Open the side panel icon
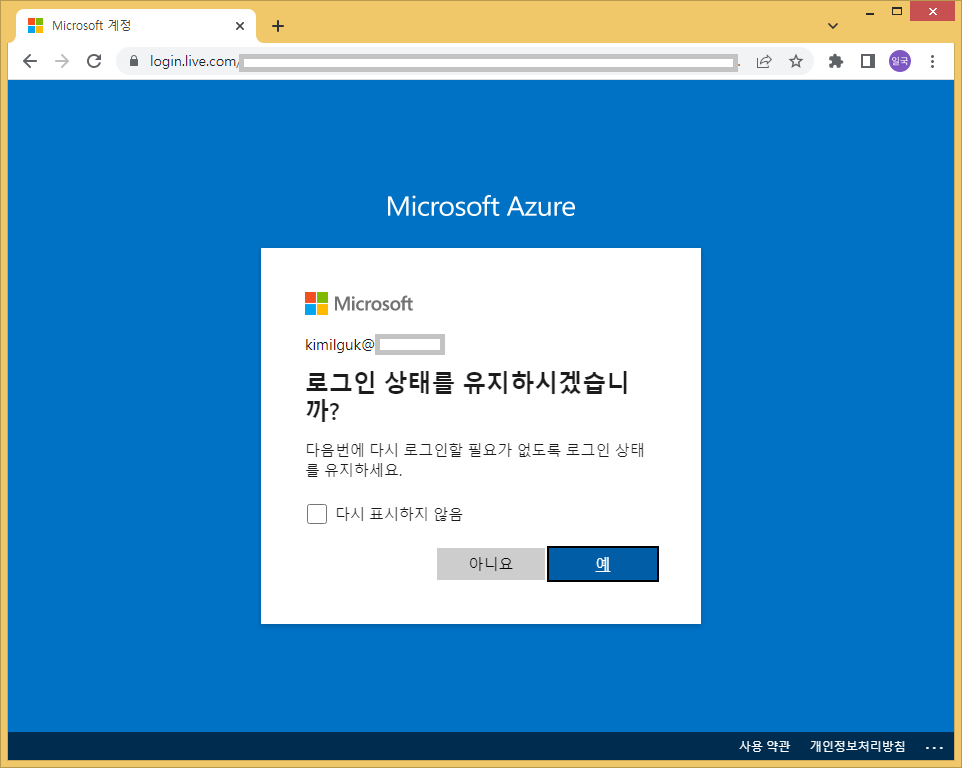 point(868,61)
